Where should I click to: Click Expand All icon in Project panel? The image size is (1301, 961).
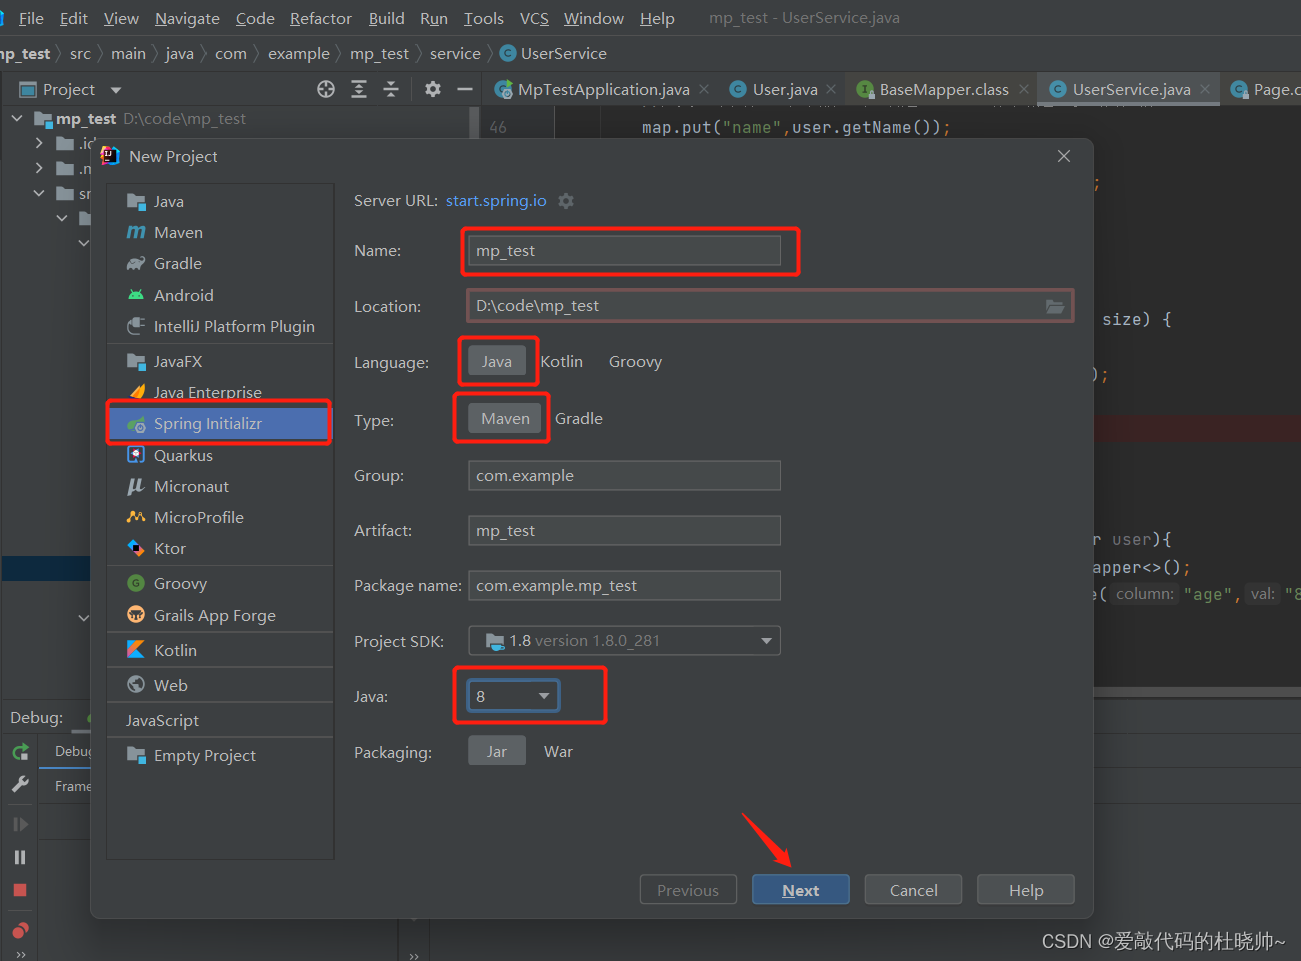359,89
